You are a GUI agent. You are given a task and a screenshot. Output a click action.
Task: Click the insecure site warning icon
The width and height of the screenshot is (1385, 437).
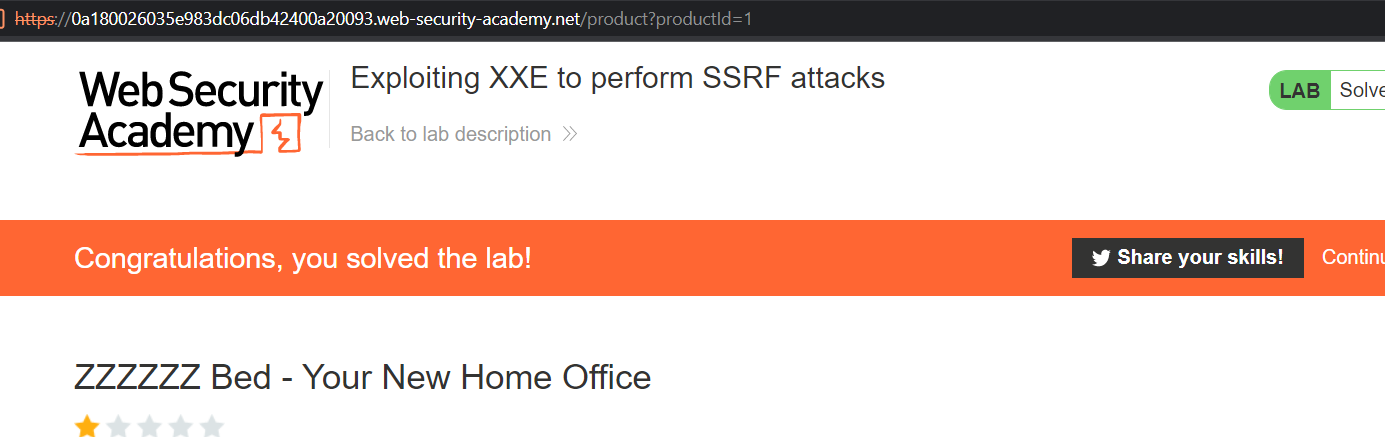[3, 19]
